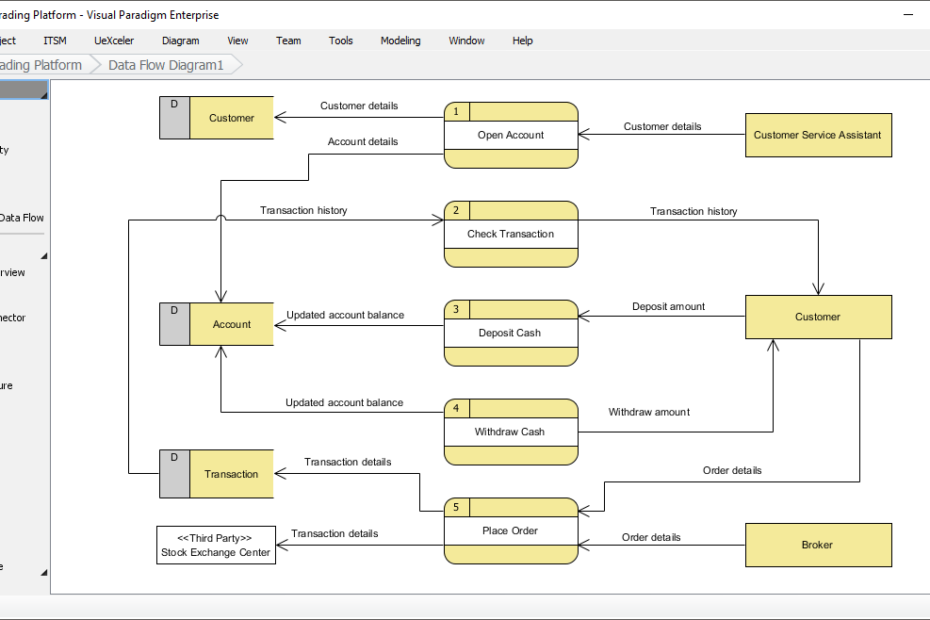Expand more palette tools with bottom arrow

pos(42,572)
